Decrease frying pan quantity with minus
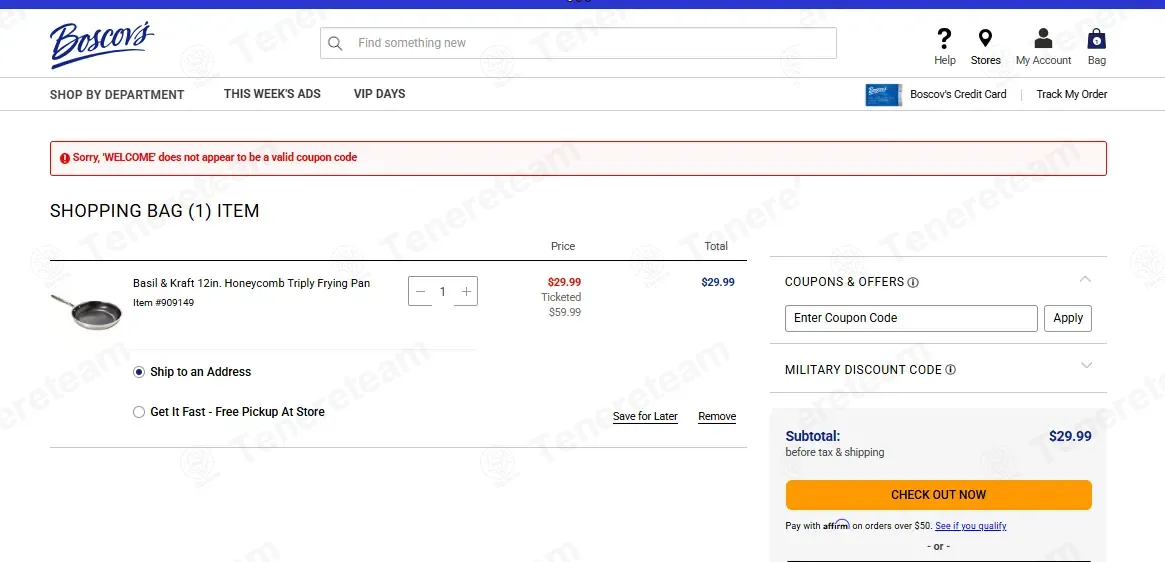This screenshot has width=1165, height=562. 421,291
